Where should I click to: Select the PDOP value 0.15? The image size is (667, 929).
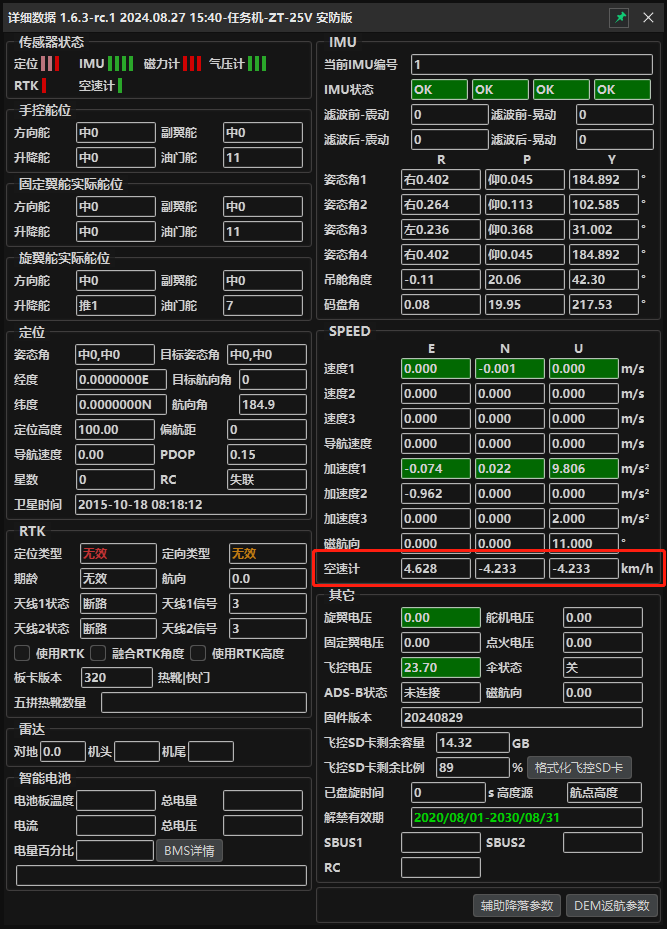point(267,454)
